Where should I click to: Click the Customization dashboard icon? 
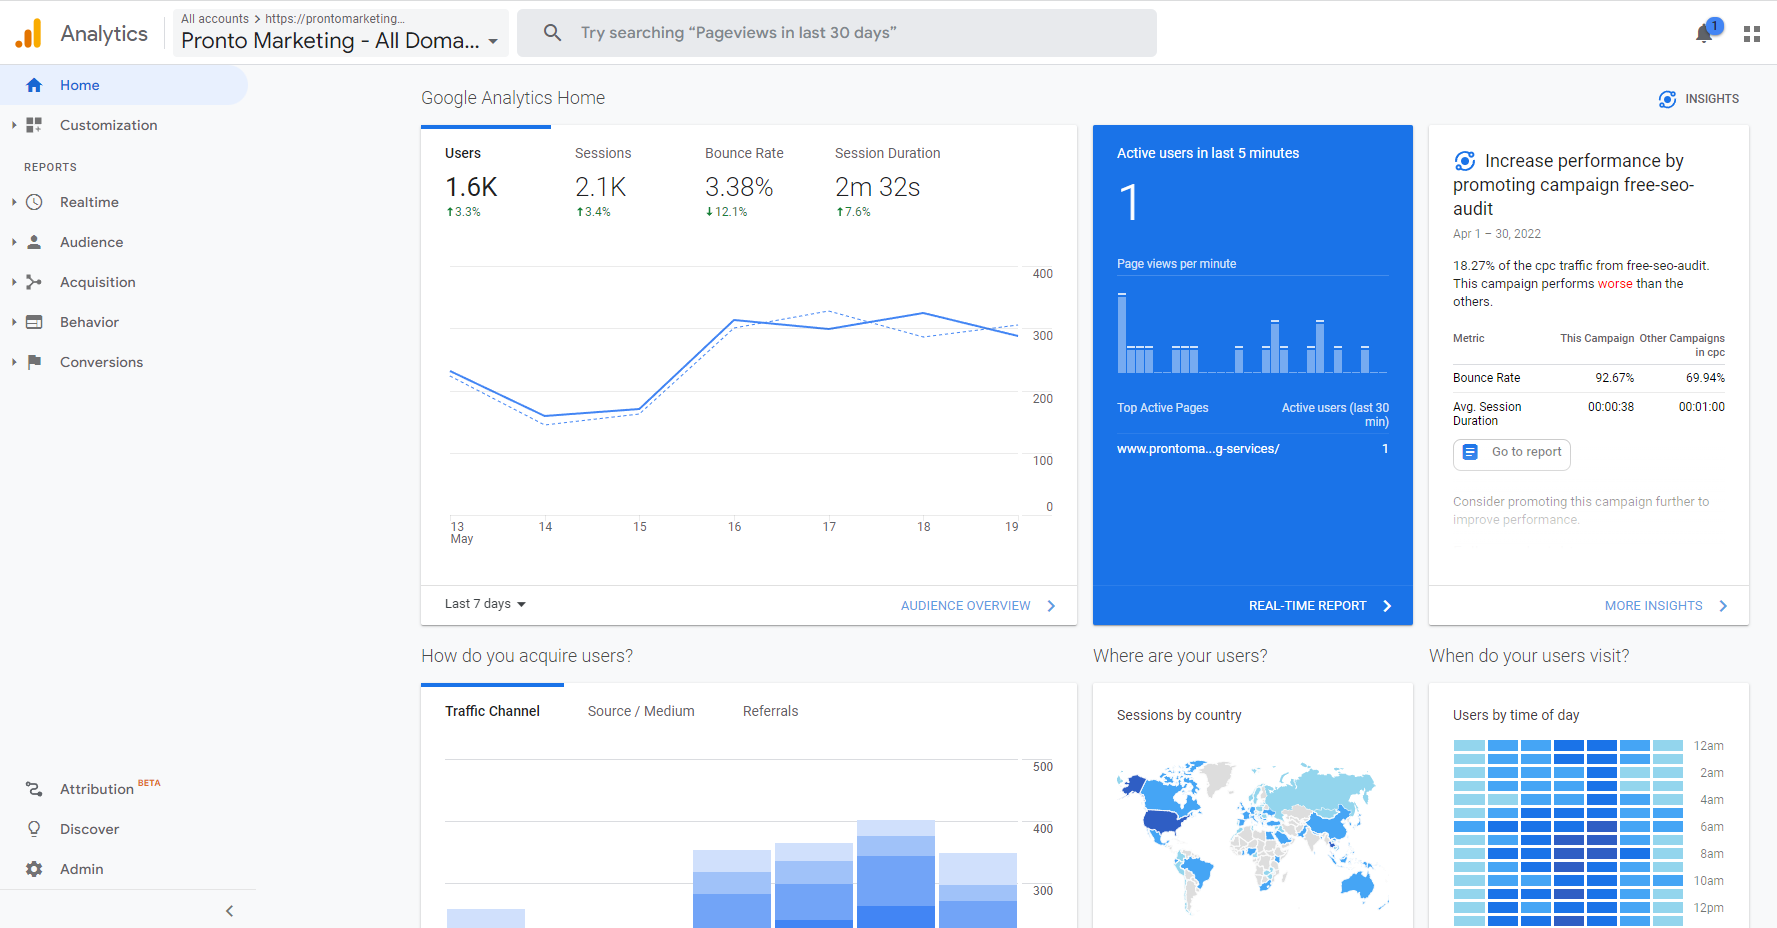[34, 125]
